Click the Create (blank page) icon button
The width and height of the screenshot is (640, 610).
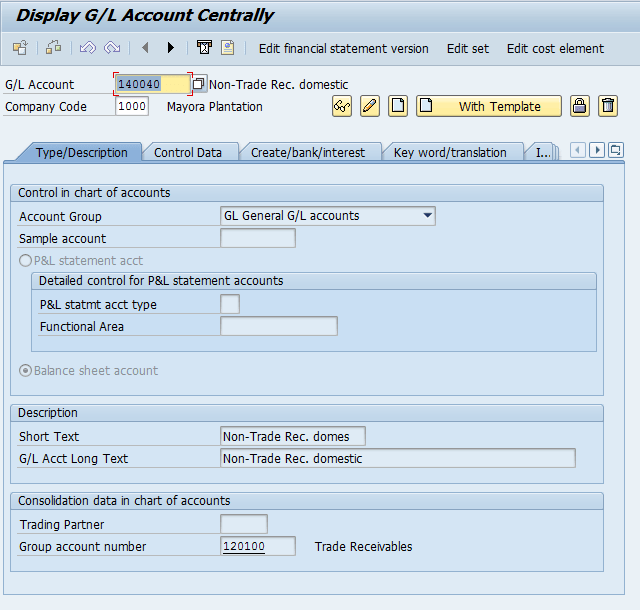click(398, 106)
